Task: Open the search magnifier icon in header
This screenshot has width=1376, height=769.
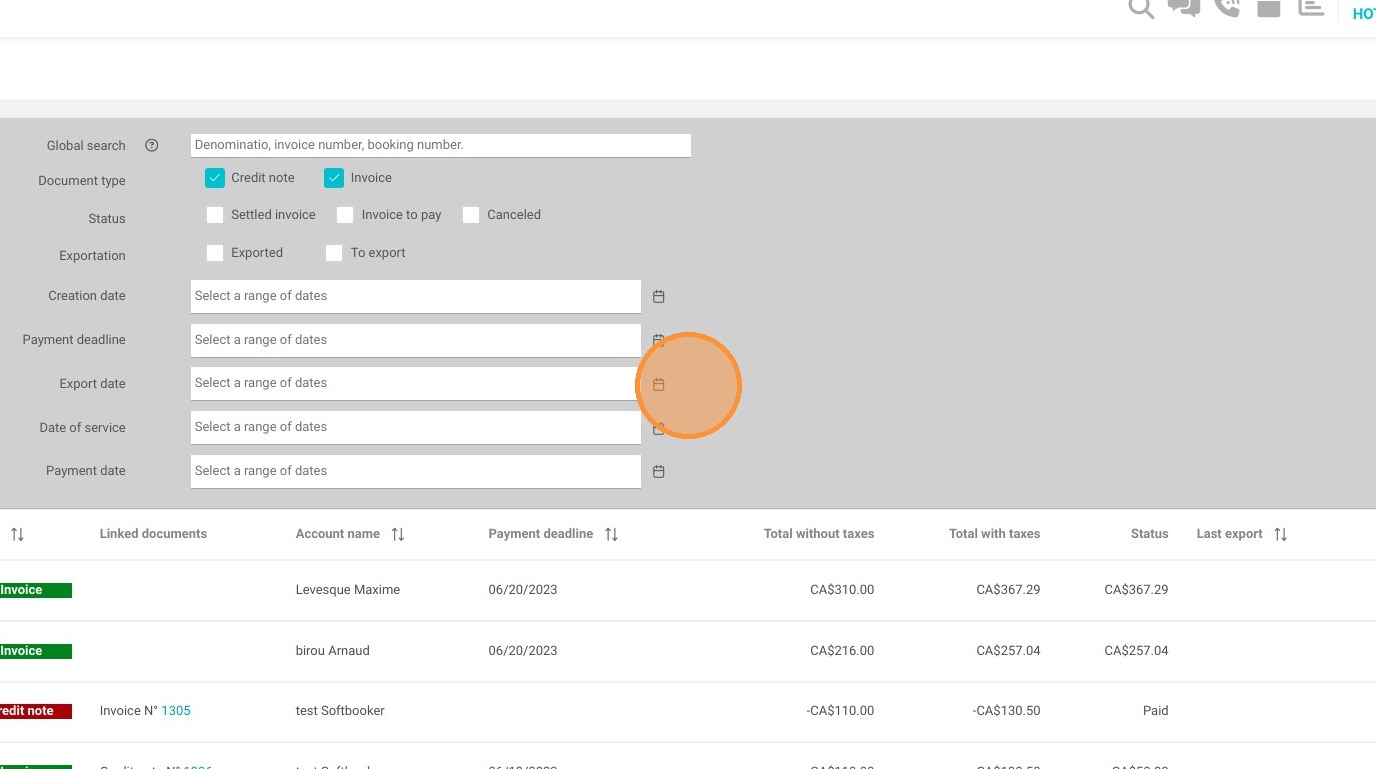Action: click(x=1141, y=8)
